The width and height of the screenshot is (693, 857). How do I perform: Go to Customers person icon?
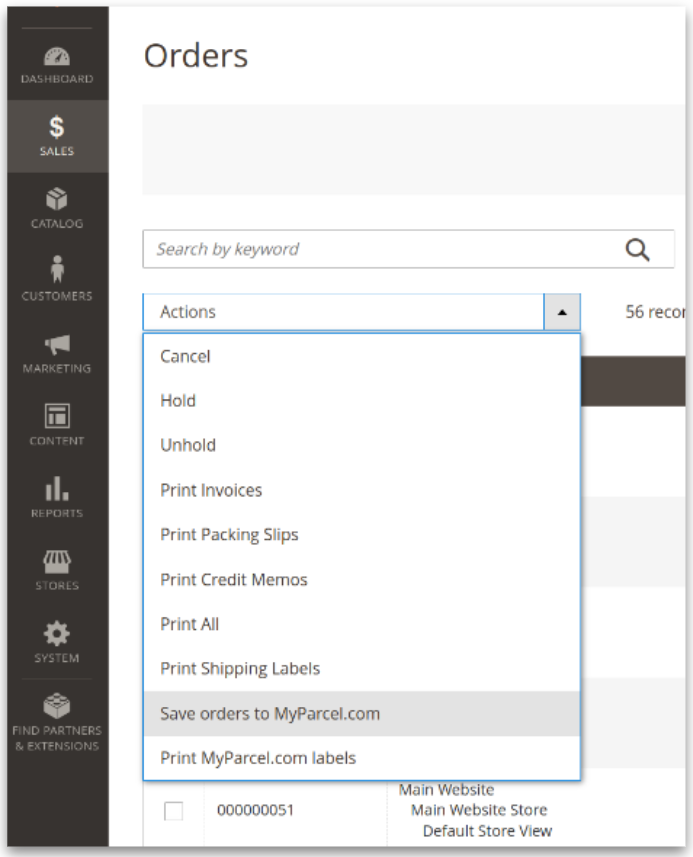tap(57, 270)
